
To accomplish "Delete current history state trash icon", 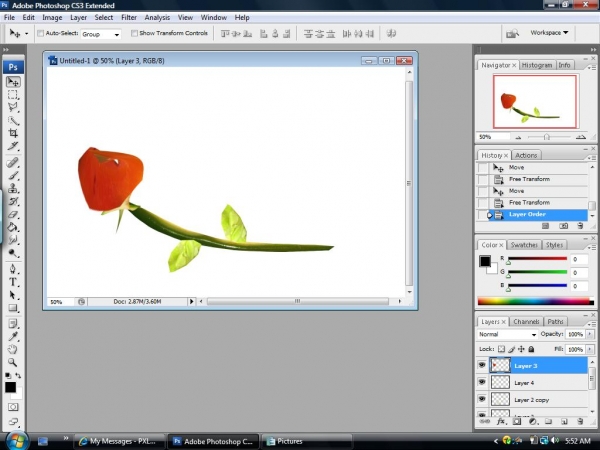I will coord(580,226).
